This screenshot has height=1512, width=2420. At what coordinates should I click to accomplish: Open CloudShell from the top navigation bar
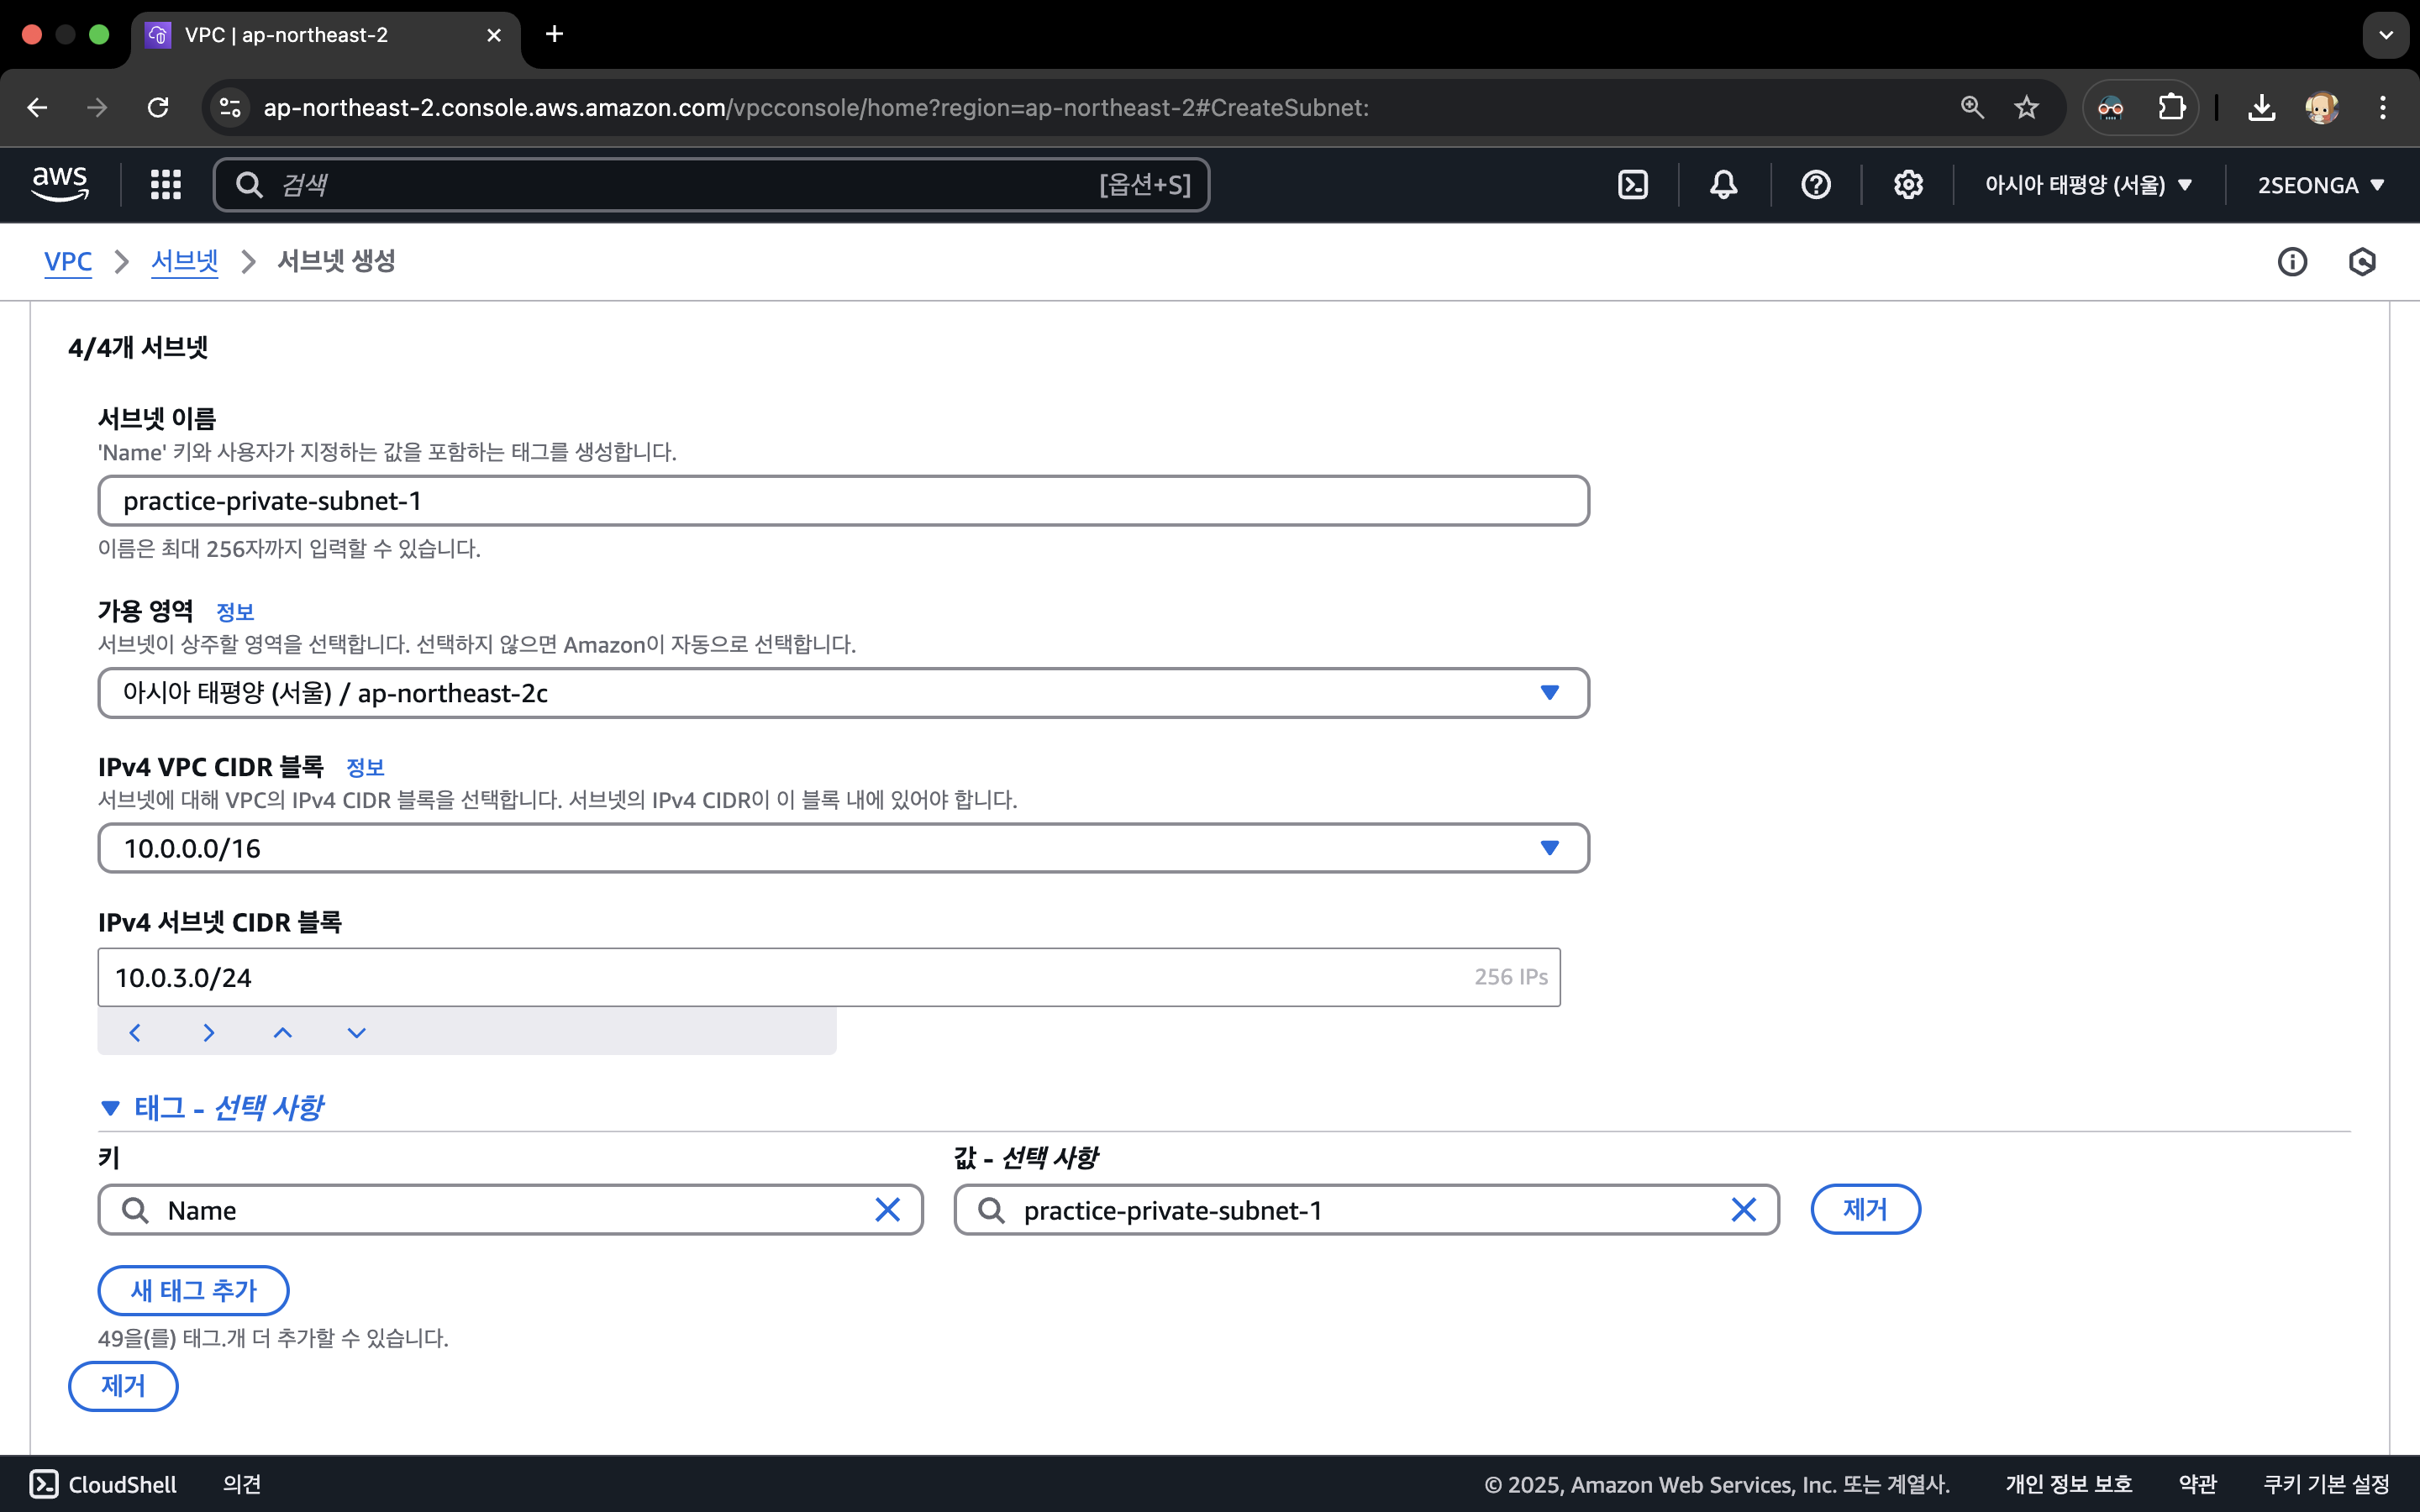tap(1632, 185)
